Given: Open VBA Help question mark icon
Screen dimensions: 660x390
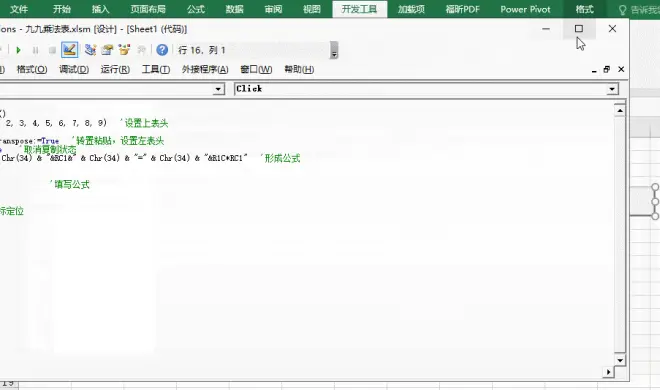Looking at the screenshot, I should click(x=162, y=50).
